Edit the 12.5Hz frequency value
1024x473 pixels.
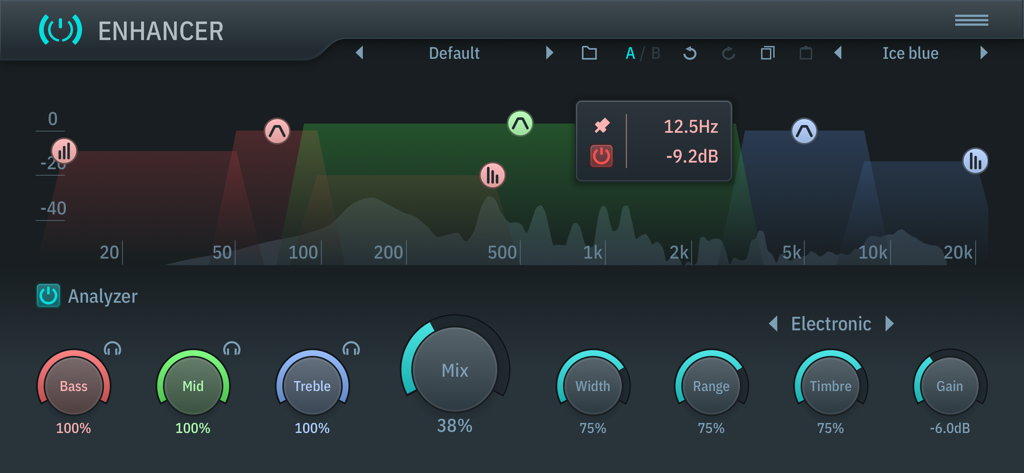(691, 127)
